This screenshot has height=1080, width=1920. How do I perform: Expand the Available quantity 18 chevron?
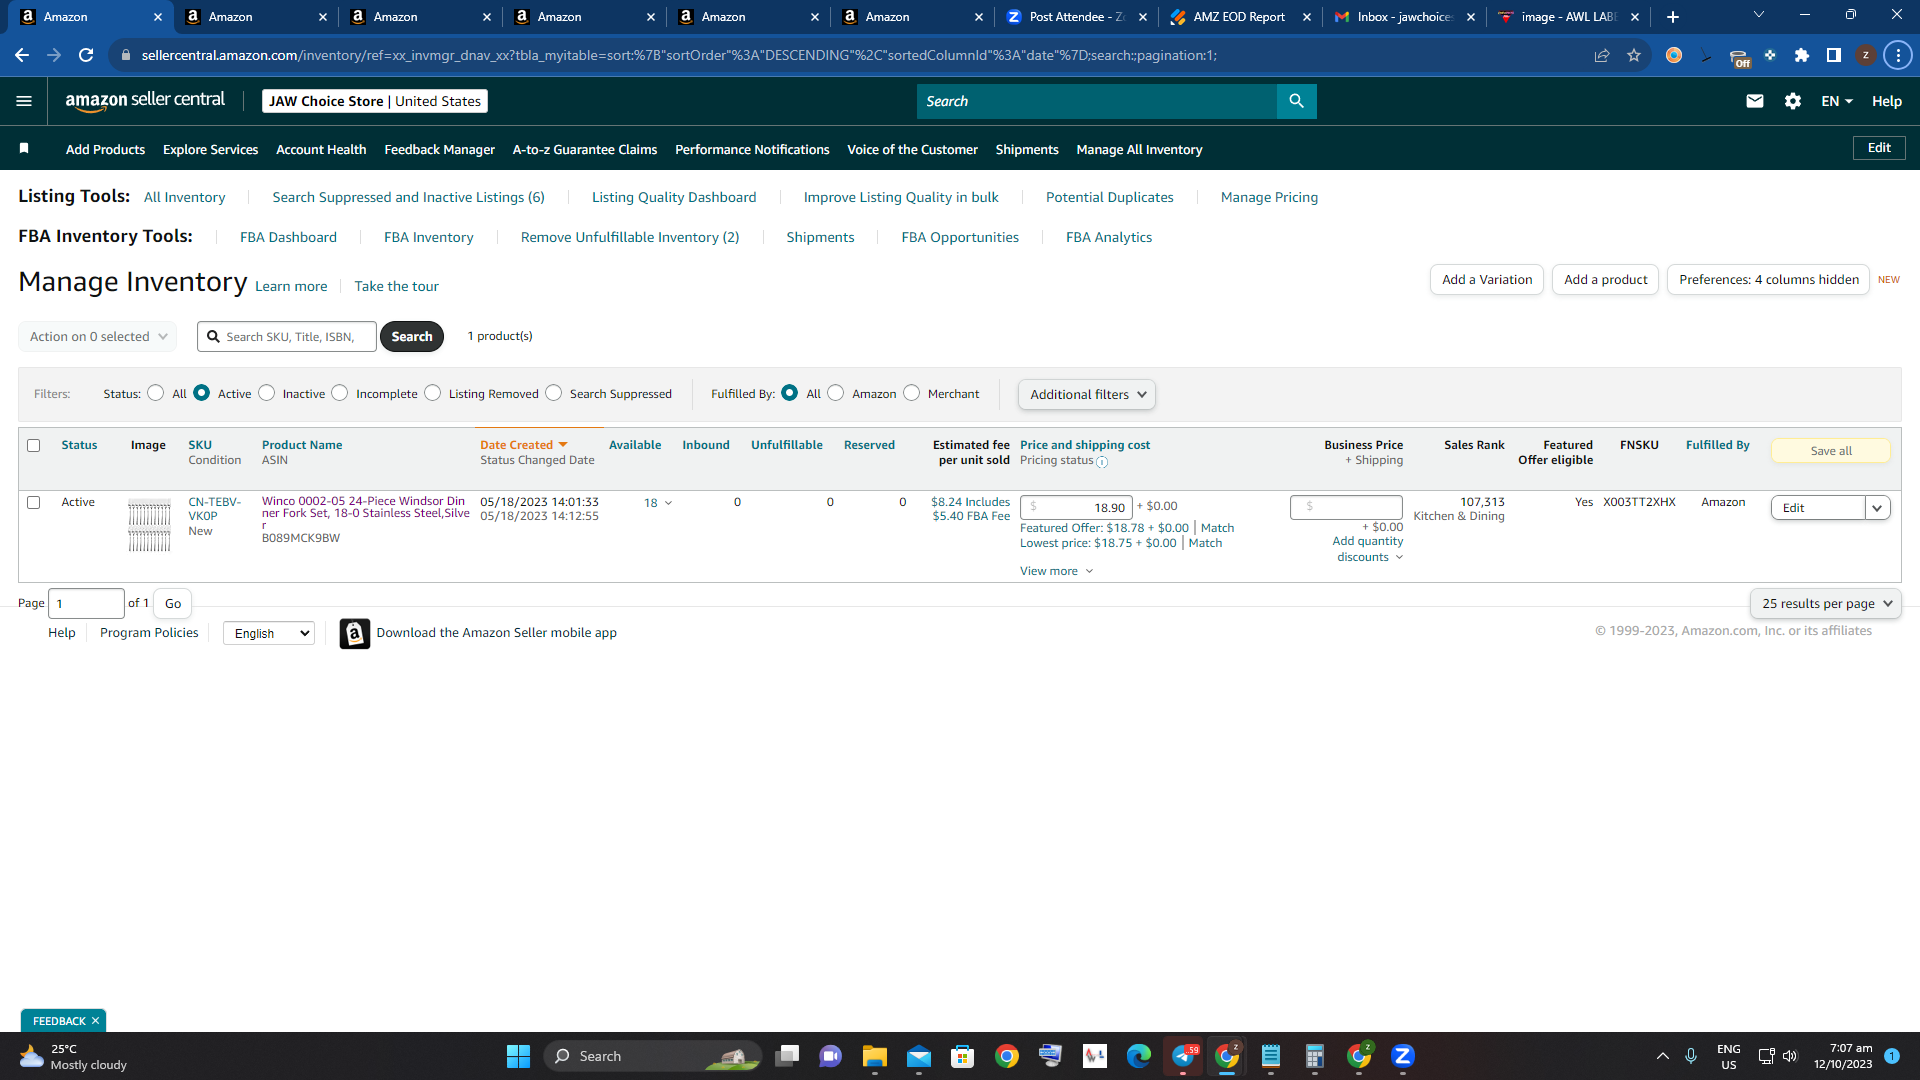(x=668, y=503)
